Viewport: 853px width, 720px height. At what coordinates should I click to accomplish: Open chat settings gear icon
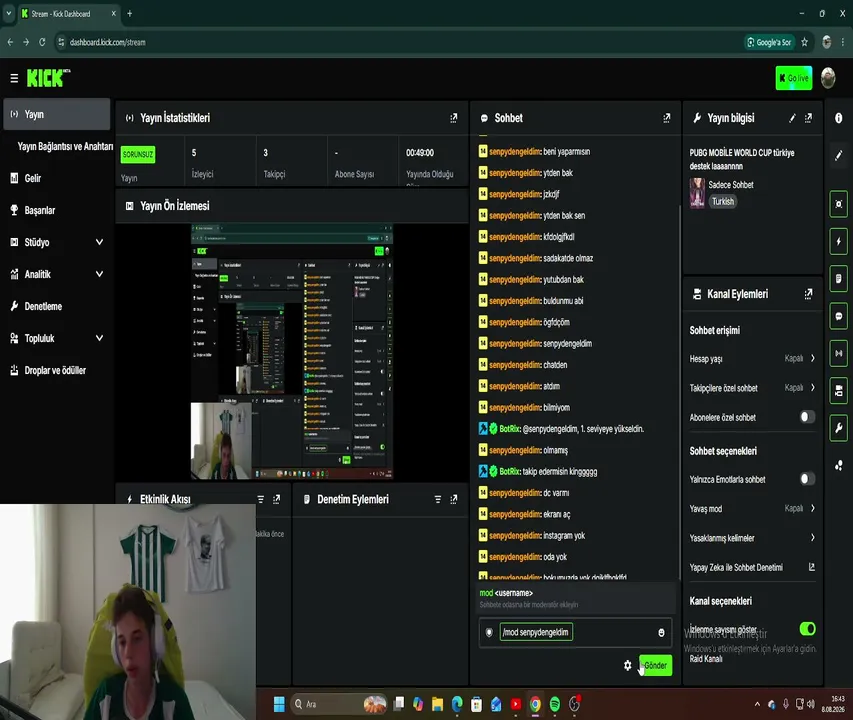[x=627, y=666]
